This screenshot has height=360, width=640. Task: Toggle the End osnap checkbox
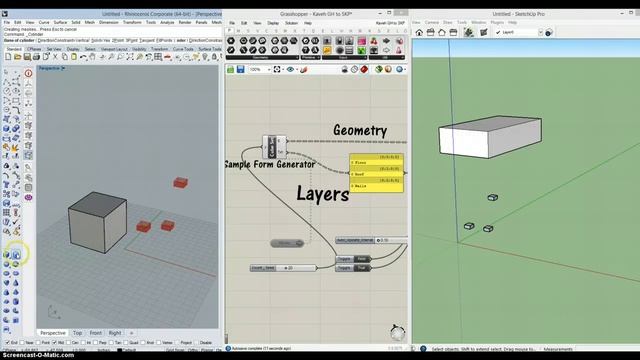(7, 342)
